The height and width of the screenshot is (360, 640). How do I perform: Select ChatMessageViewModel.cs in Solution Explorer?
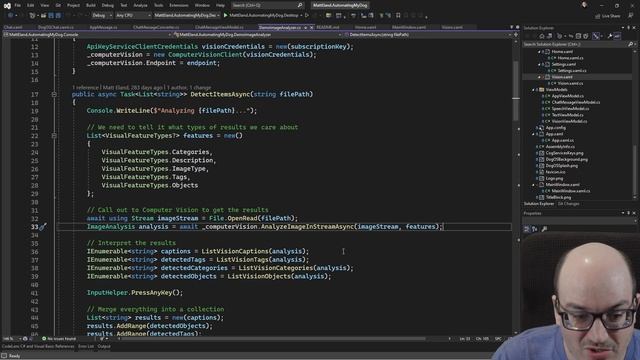pos(576,102)
